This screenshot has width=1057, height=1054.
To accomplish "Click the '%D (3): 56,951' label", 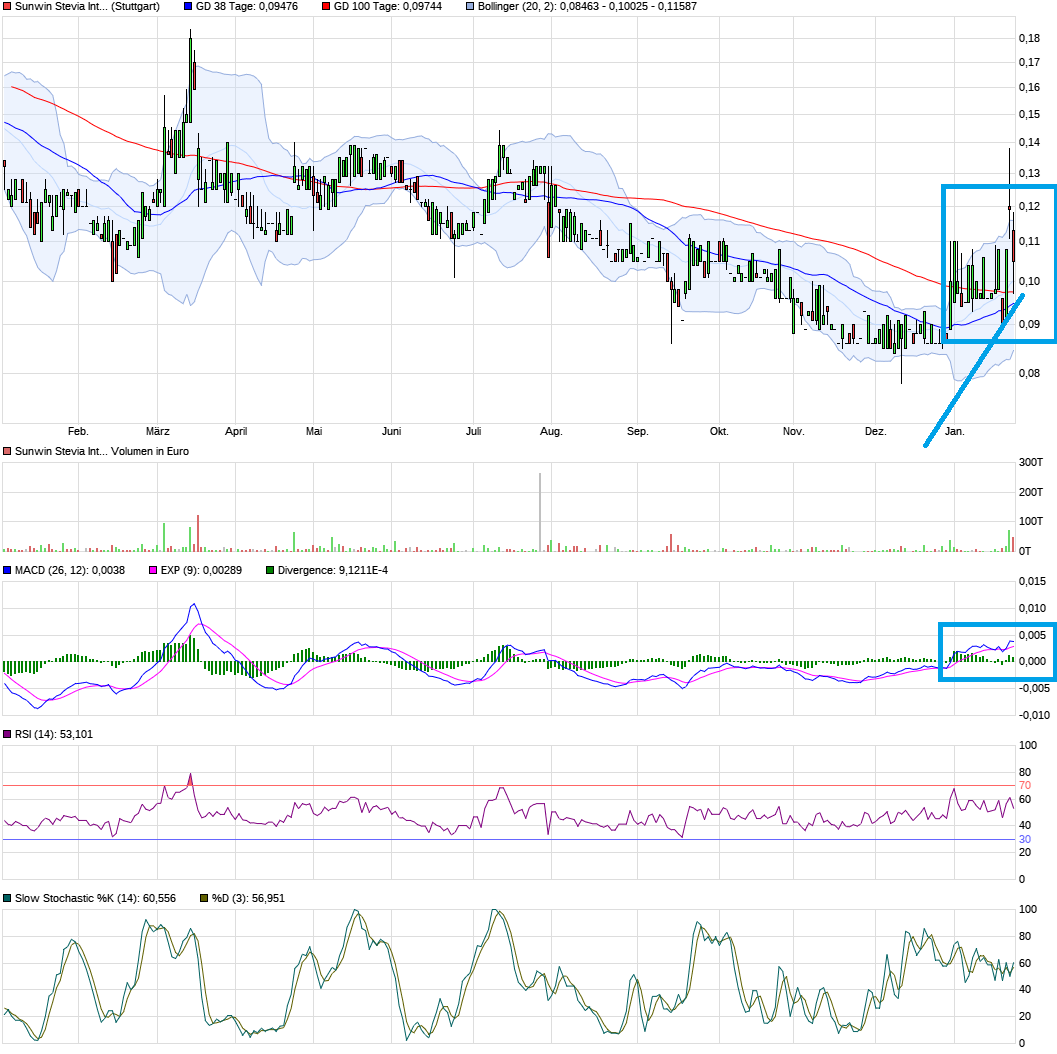I will point(248,898).
